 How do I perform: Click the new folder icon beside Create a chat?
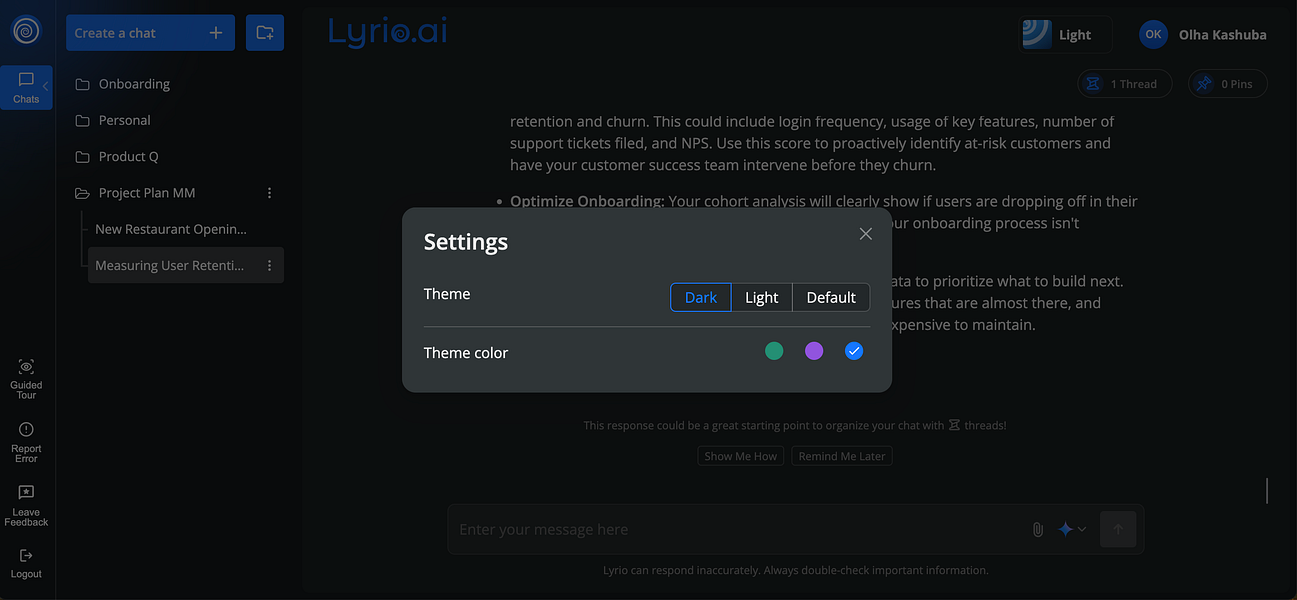264,32
